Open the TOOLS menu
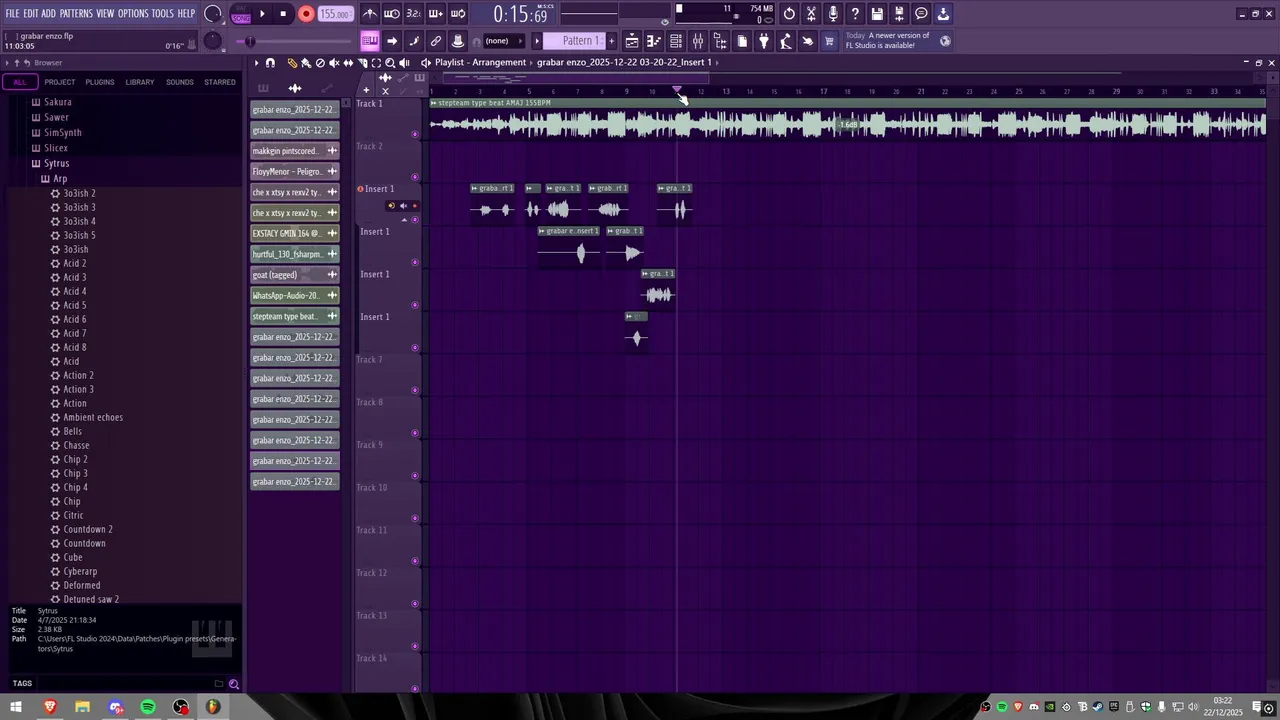1280x720 pixels. pos(163,14)
